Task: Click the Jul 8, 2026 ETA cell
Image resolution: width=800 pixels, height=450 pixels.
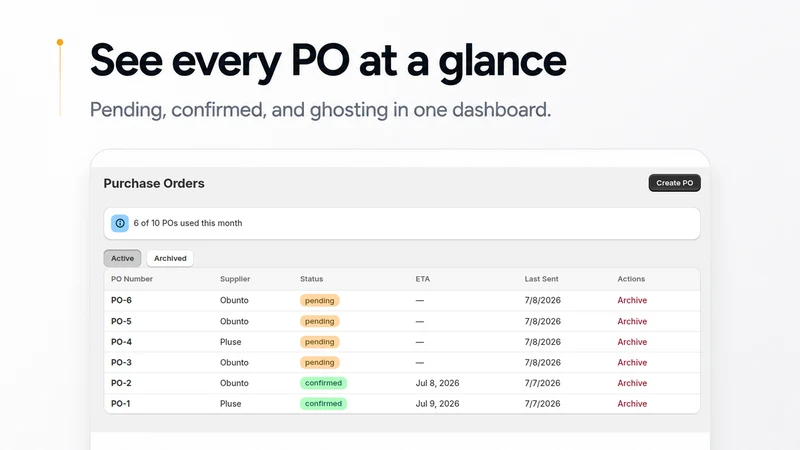Action: tap(437, 383)
